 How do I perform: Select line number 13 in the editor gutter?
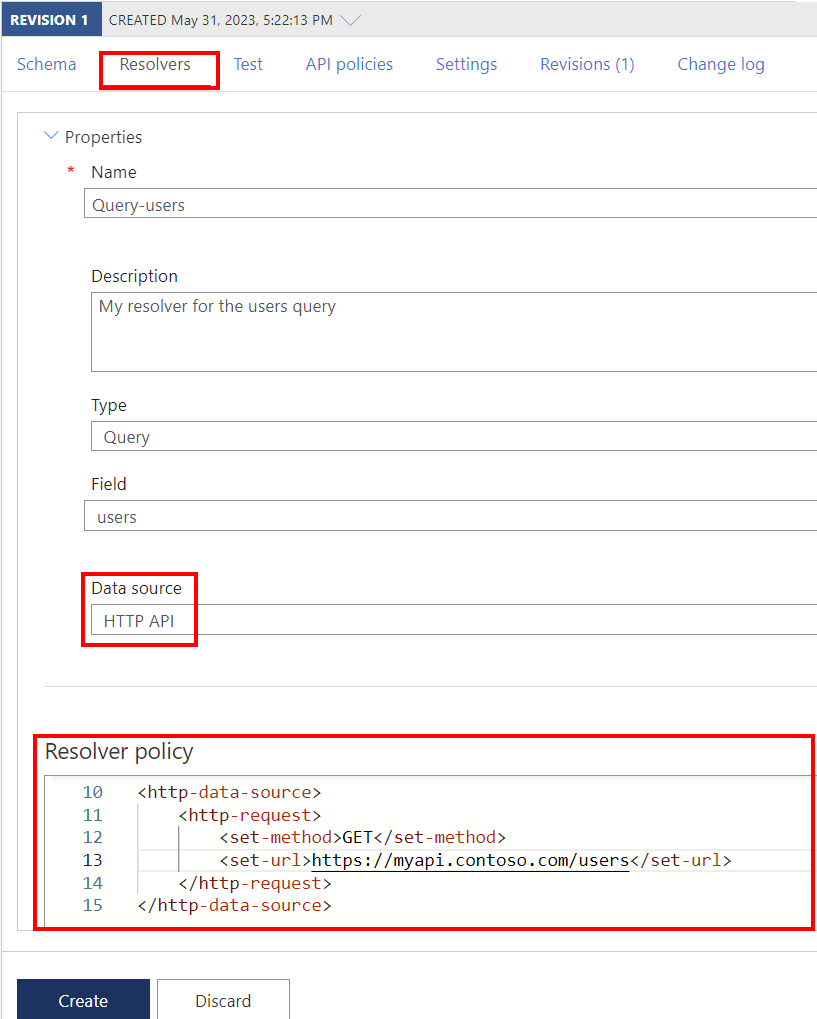(92, 860)
